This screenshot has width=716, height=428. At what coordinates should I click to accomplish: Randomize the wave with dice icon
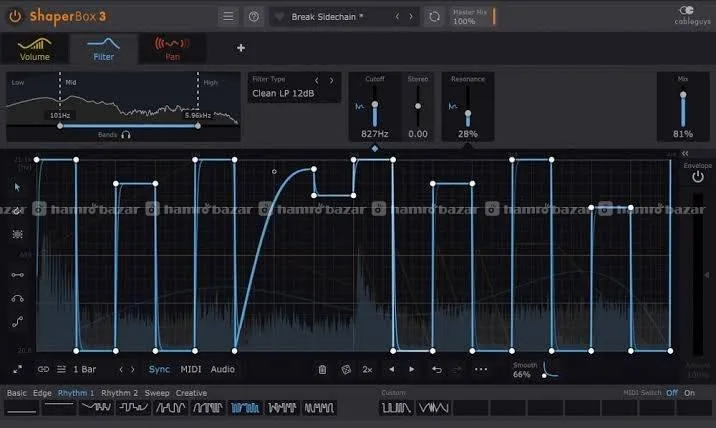pos(346,370)
